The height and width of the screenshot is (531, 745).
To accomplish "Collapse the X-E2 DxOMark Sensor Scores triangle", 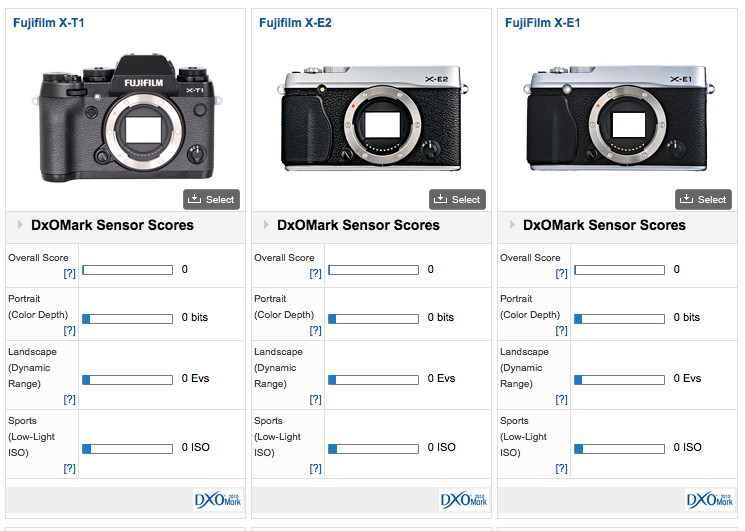I will (266, 225).
